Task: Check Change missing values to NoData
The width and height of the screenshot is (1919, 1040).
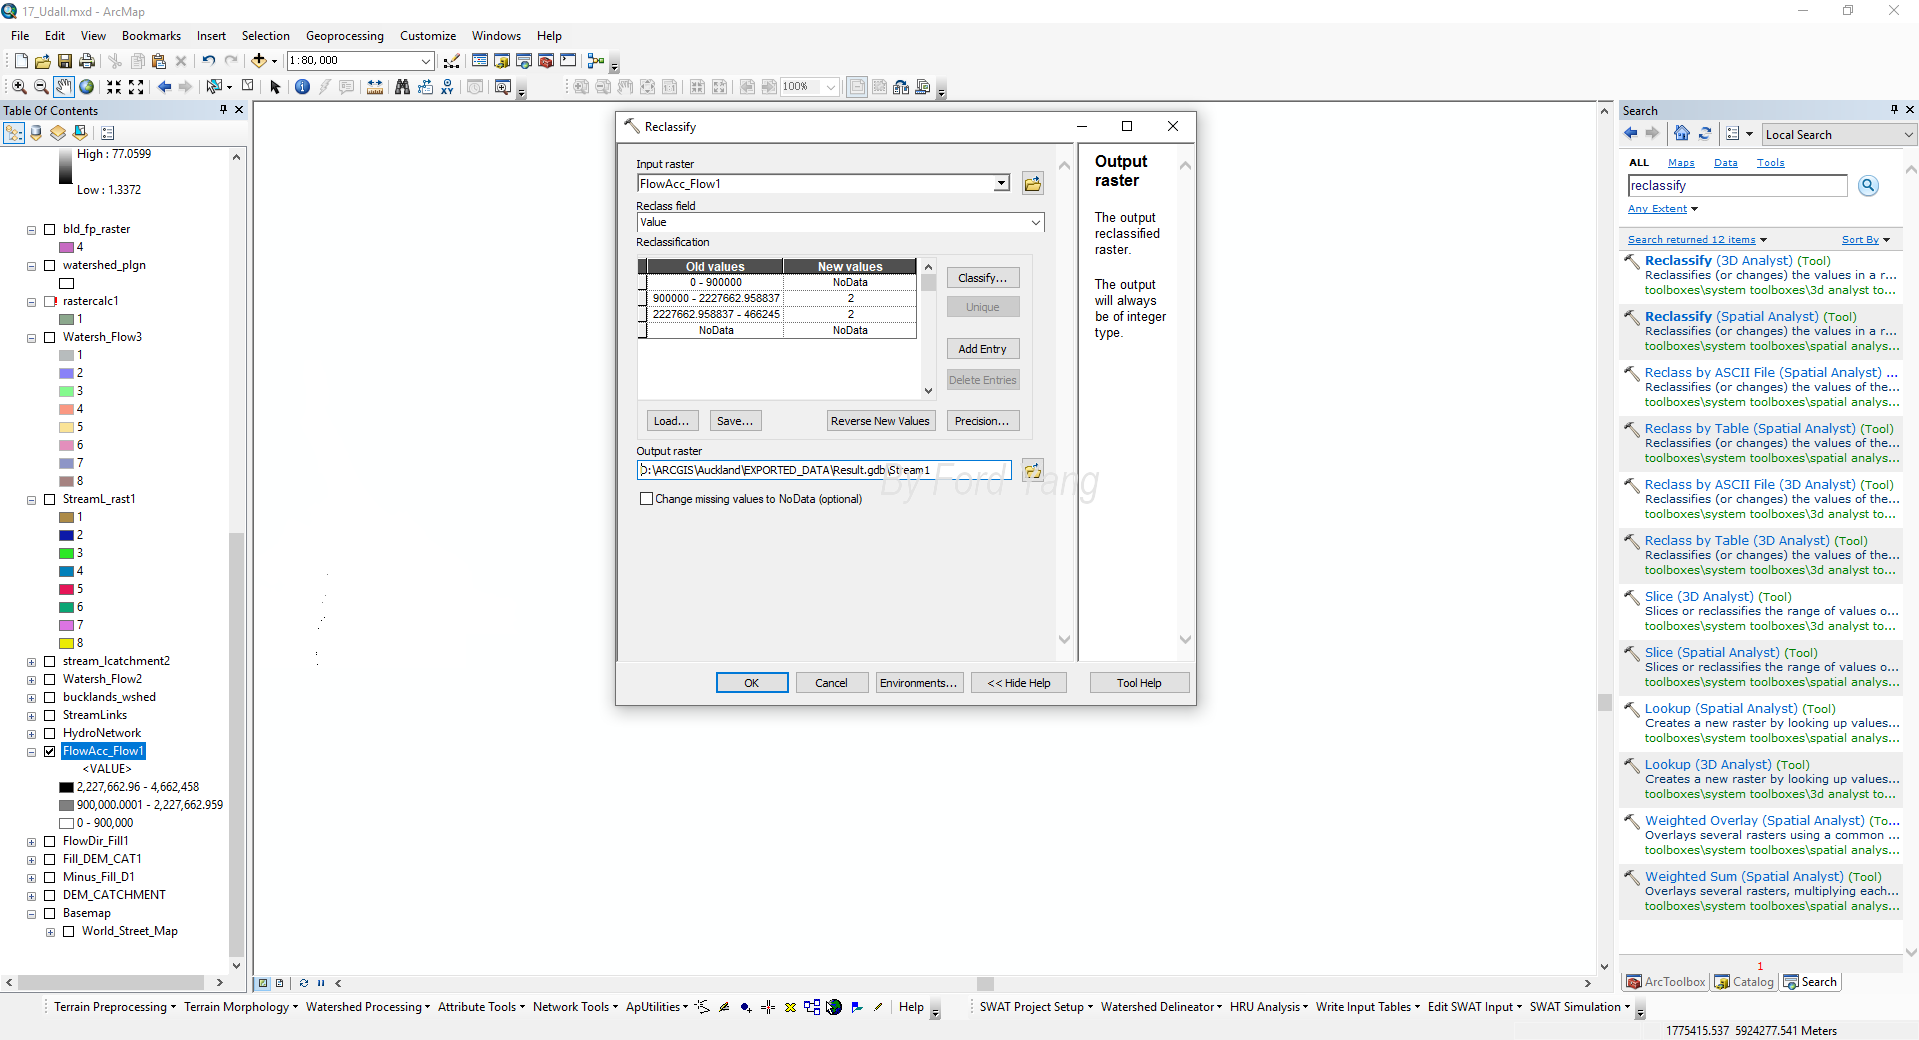Action: pos(646,499)
